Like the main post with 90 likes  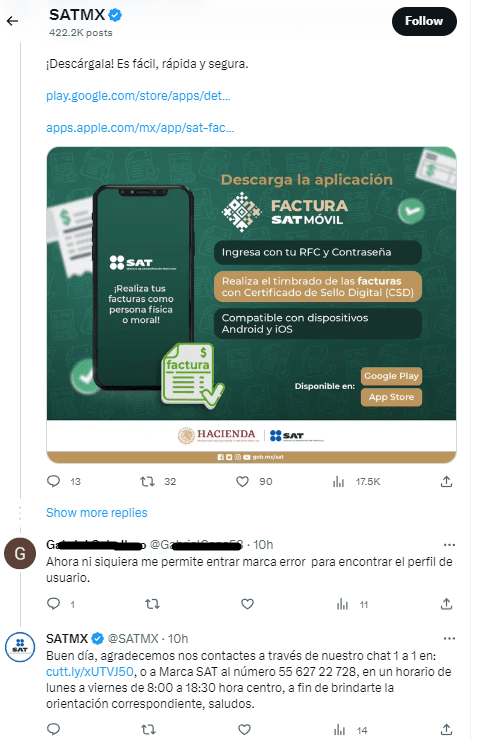[242, 482]
